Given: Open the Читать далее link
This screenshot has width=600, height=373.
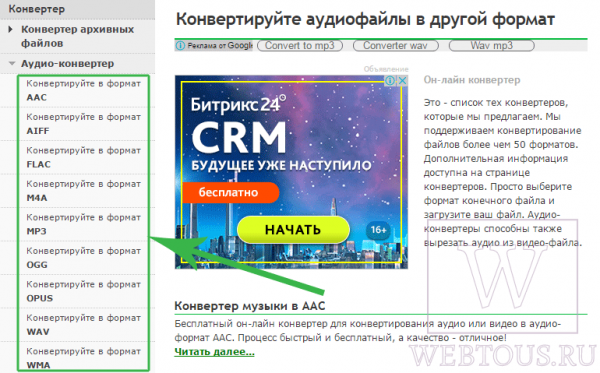Looking at the screenshot, I should (214, 352).
